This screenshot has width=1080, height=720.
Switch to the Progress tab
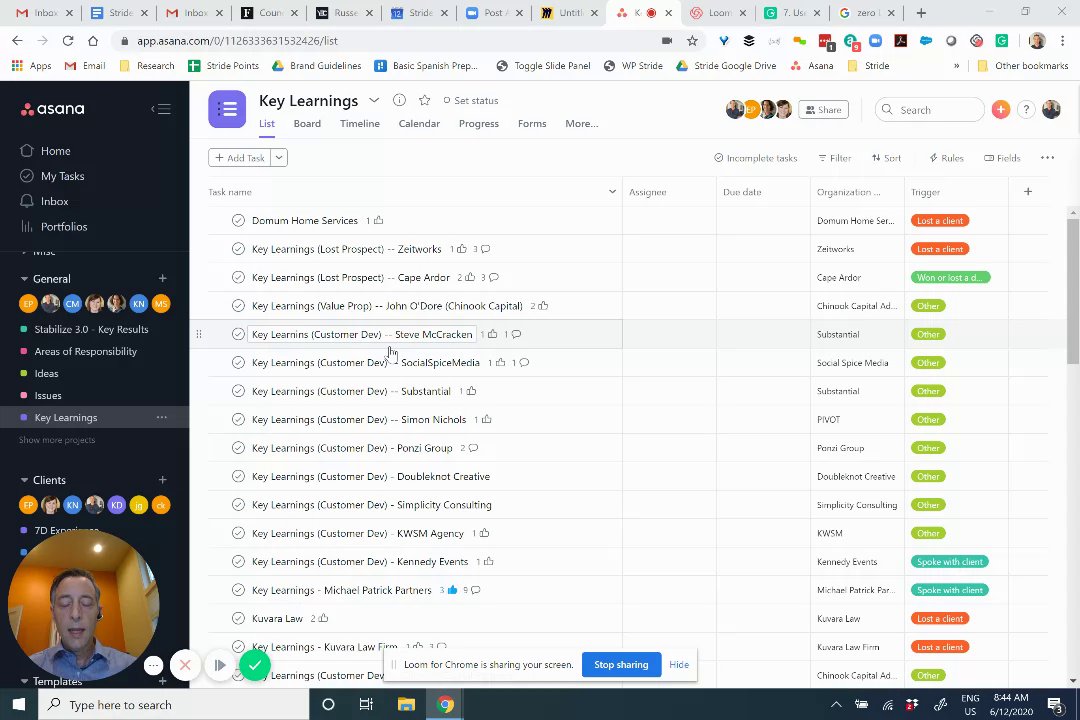(479, 123)
